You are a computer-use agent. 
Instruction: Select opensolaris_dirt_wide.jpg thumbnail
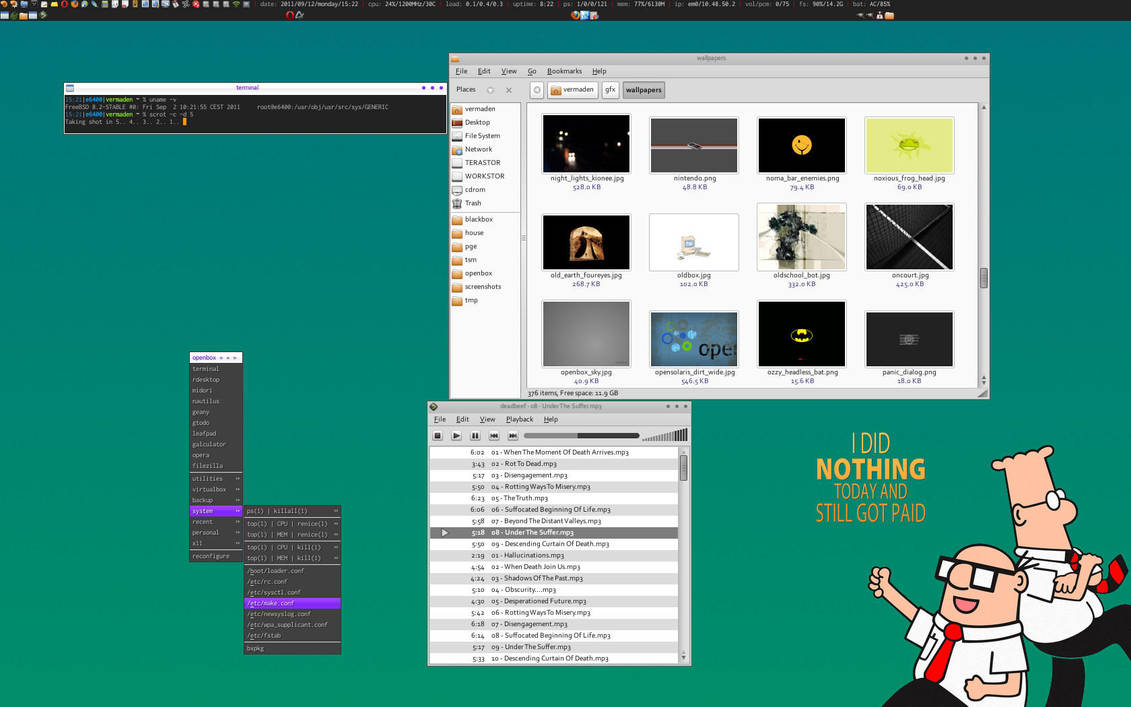pos(694,339)
